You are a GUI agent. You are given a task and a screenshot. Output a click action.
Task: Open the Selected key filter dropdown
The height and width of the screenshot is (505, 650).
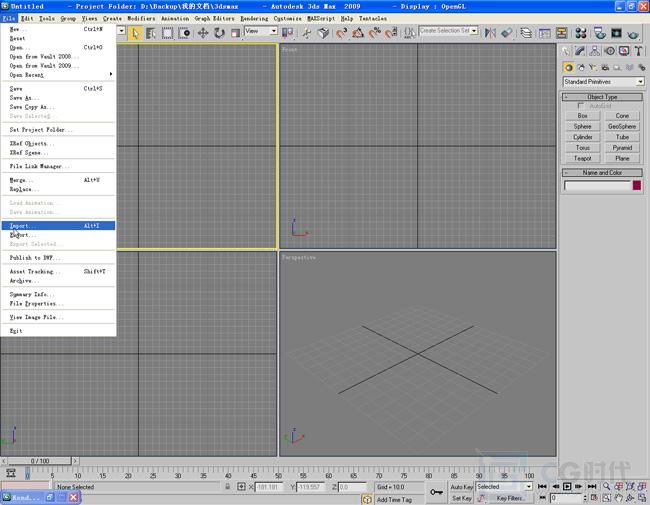[504, 486]
